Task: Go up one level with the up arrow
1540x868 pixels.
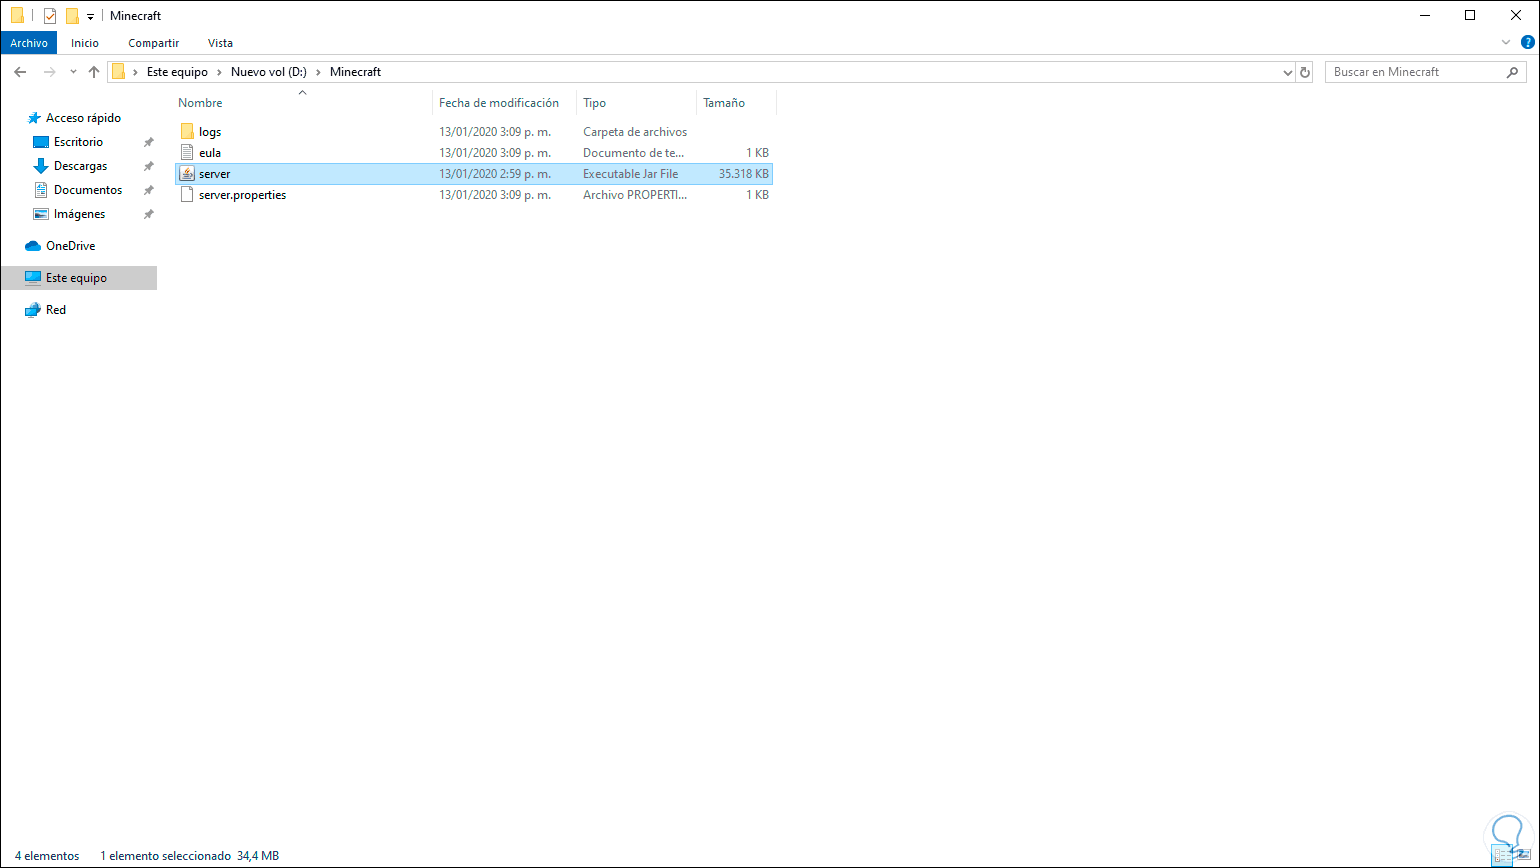Action: (94, 72)
